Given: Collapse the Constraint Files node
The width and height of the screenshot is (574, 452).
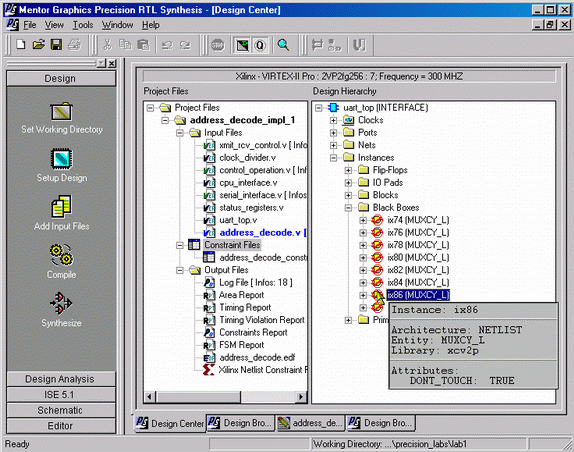Looking at the screenshot, I should tap(180, 245).
